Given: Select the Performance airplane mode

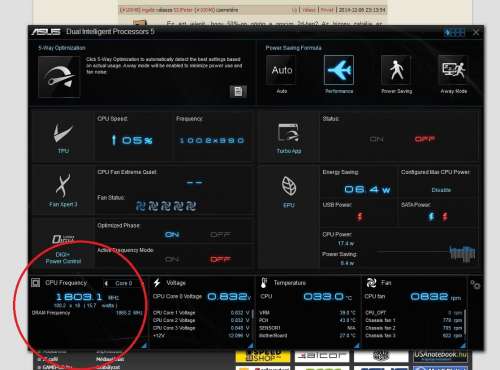Looking at the screenshot, I should pos(339,70).
